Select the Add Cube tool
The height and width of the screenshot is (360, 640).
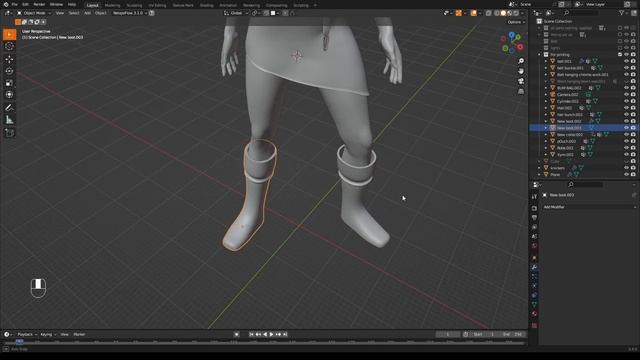point(9,133)
